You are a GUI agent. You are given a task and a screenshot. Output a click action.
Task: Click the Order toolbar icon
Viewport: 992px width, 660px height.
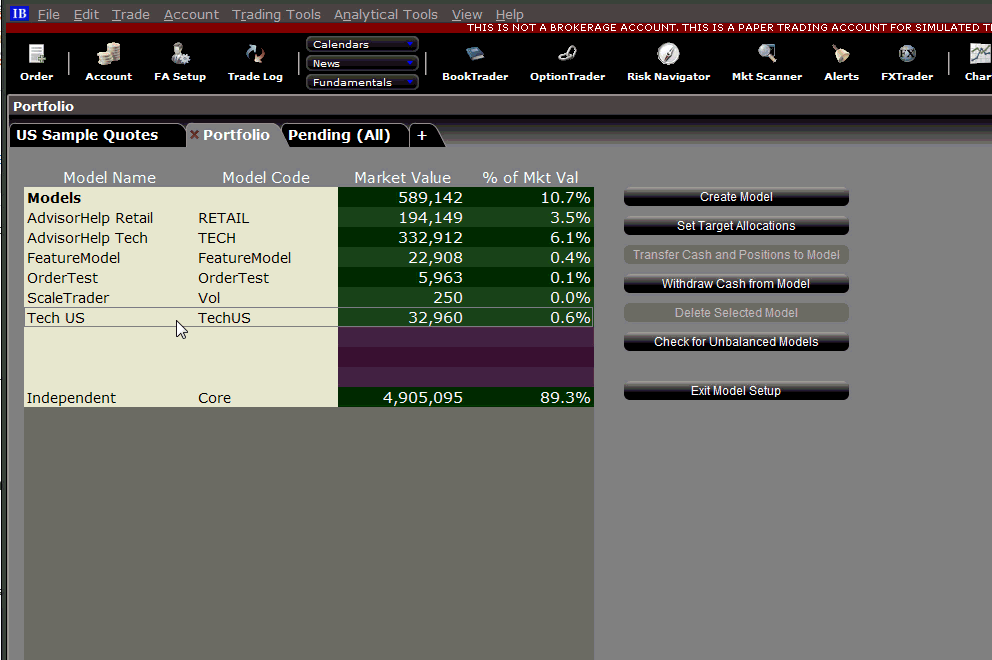(x=37, y=62)
